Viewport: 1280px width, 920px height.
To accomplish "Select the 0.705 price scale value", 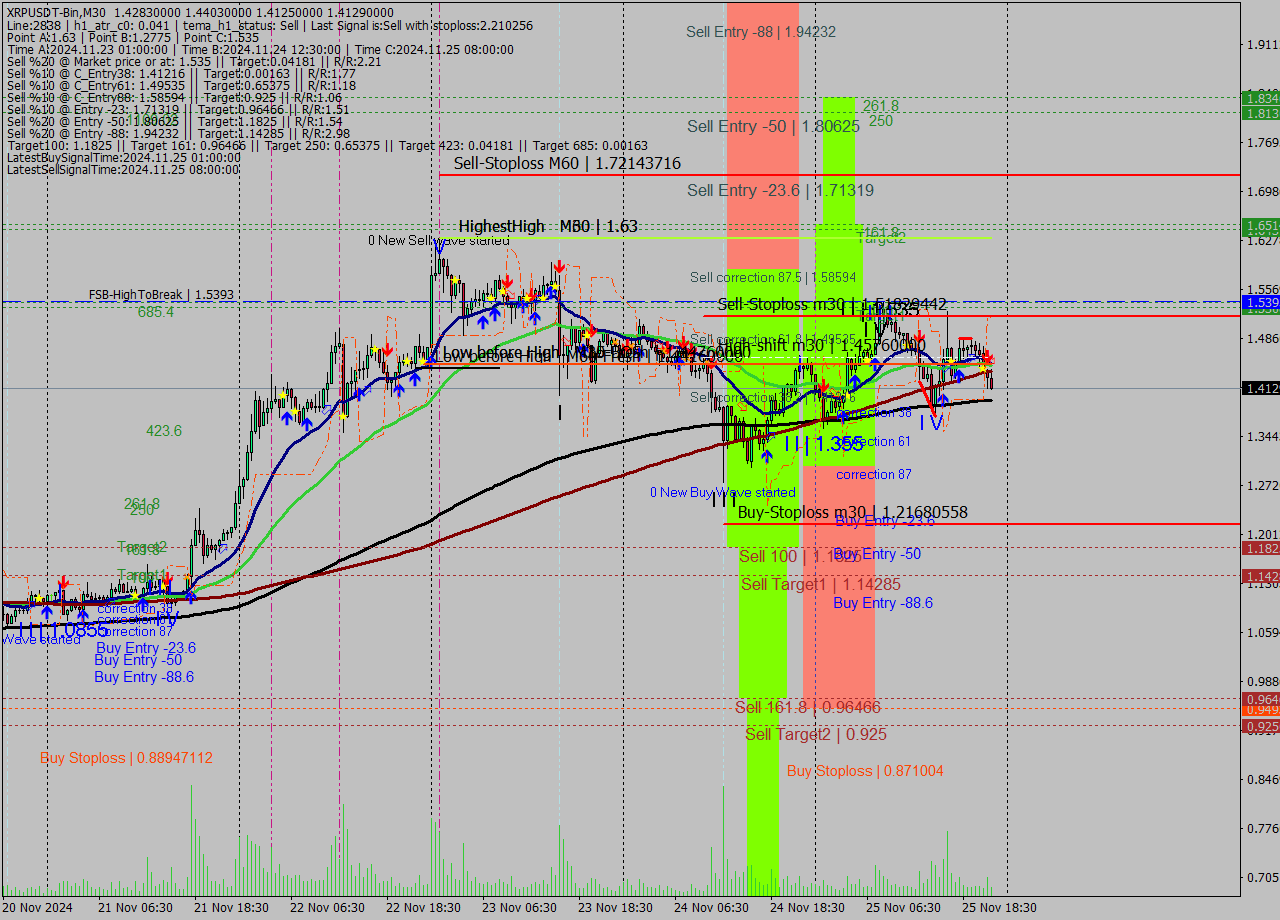I will tap(1263, 877).
